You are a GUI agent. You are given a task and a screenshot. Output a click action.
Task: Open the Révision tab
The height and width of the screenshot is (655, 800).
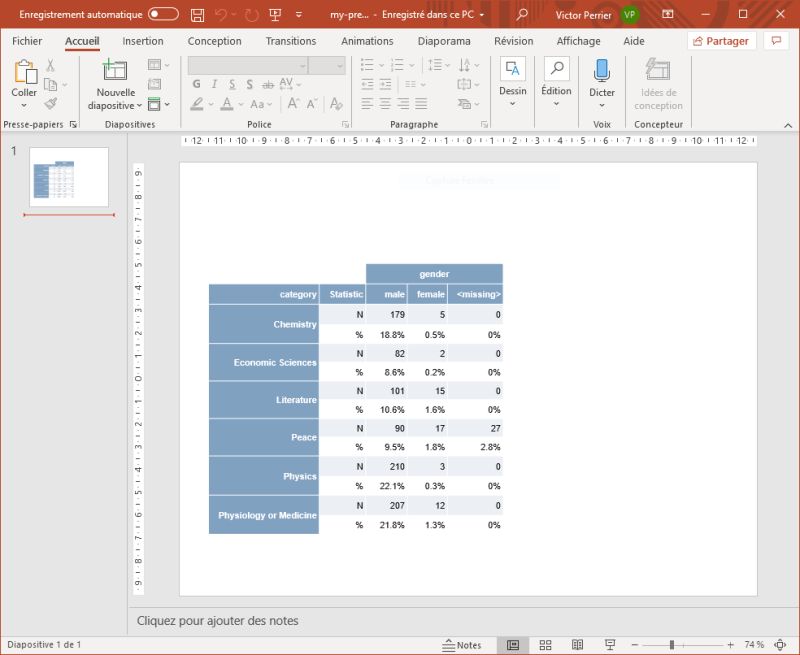514,41
